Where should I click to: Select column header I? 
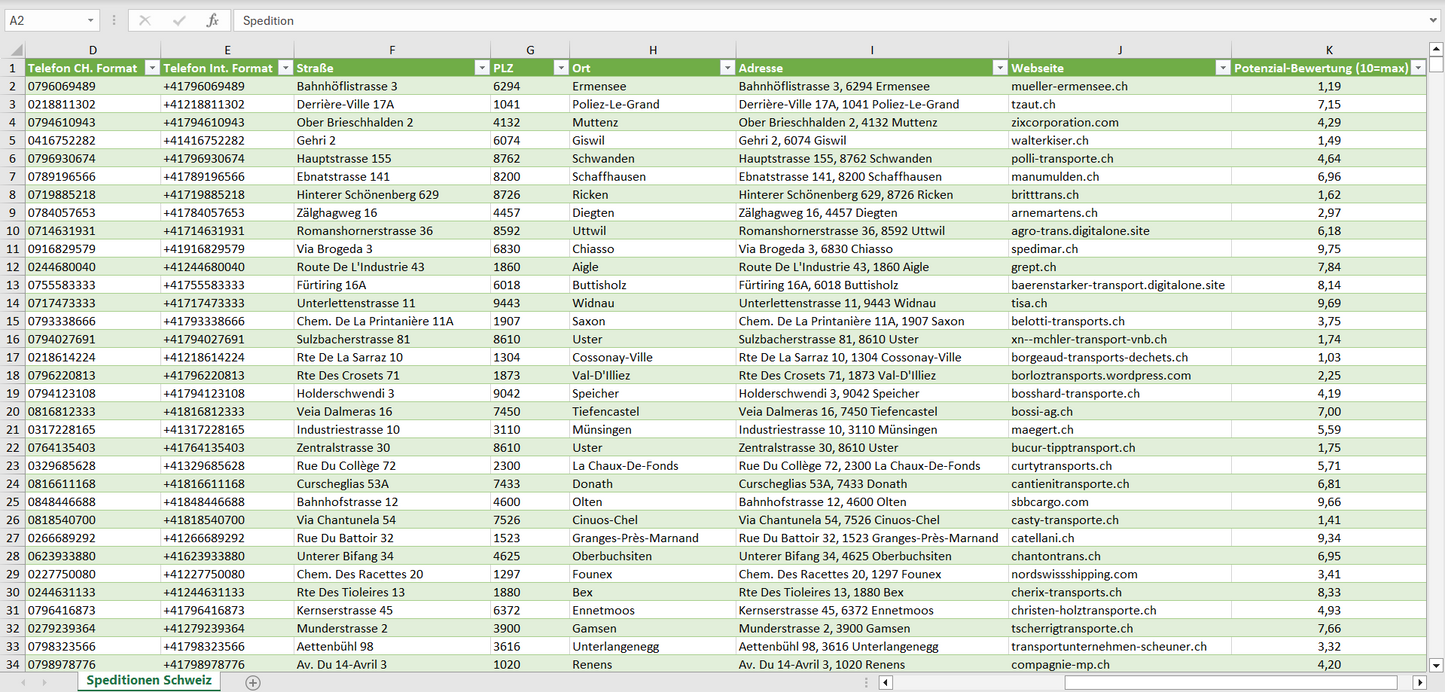(872, 50)
